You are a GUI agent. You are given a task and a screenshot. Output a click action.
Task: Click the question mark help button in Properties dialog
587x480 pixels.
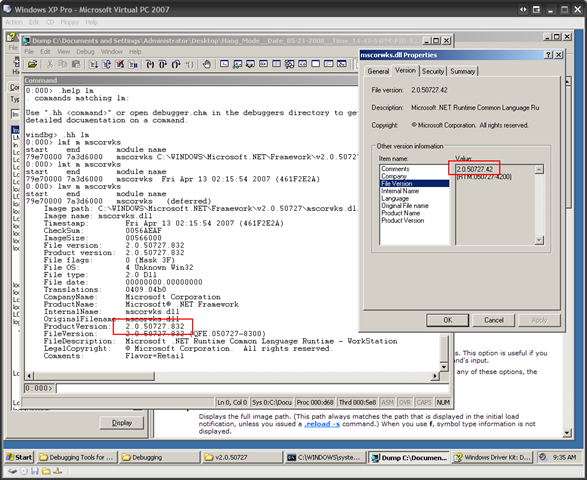pyautogui.click(x=548, y=55)
